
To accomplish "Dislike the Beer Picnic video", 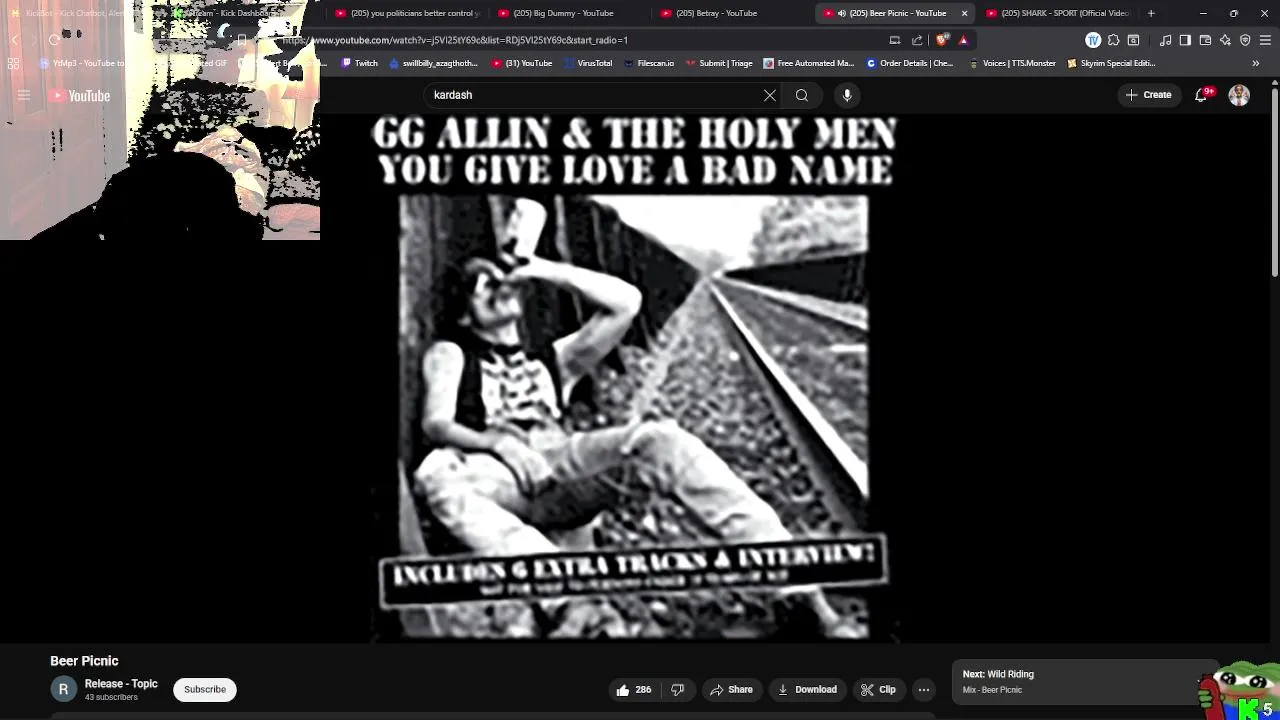I will 678,689.
